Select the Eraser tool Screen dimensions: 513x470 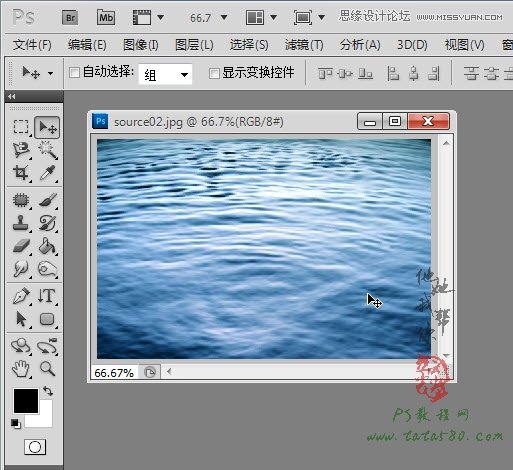pos(21,246)
